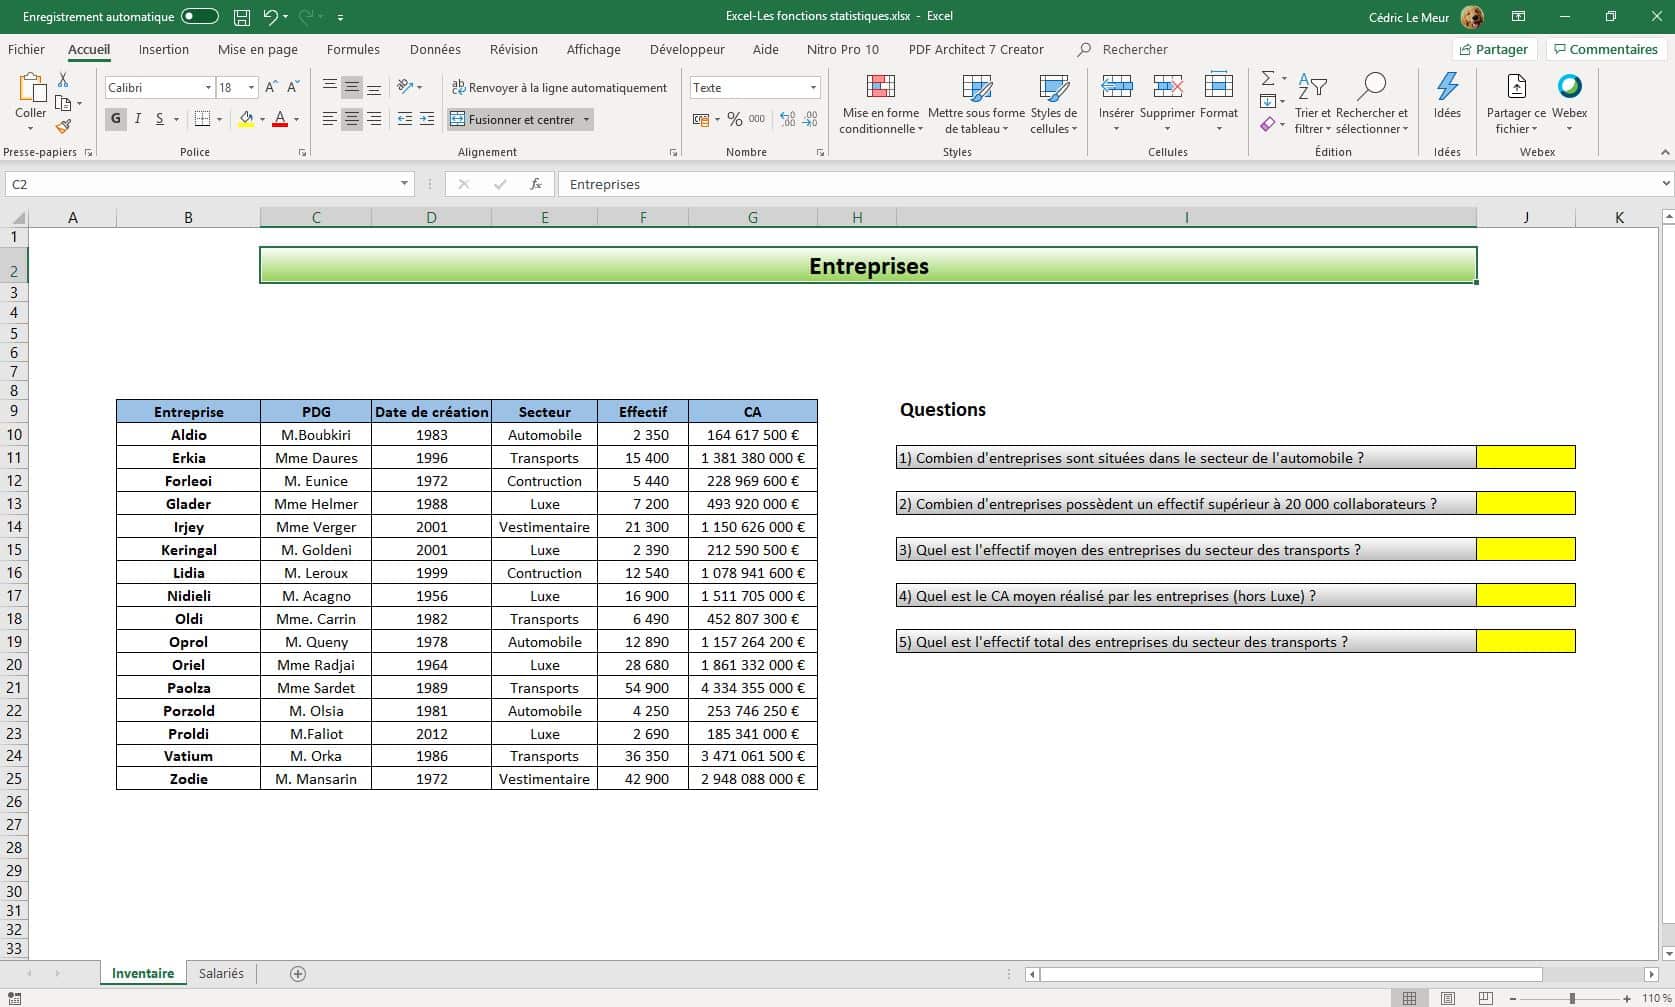This screenshot has width=1675, height=1007.
Task: Toggle center horizontal alignment
Action: tap(352, 119)
